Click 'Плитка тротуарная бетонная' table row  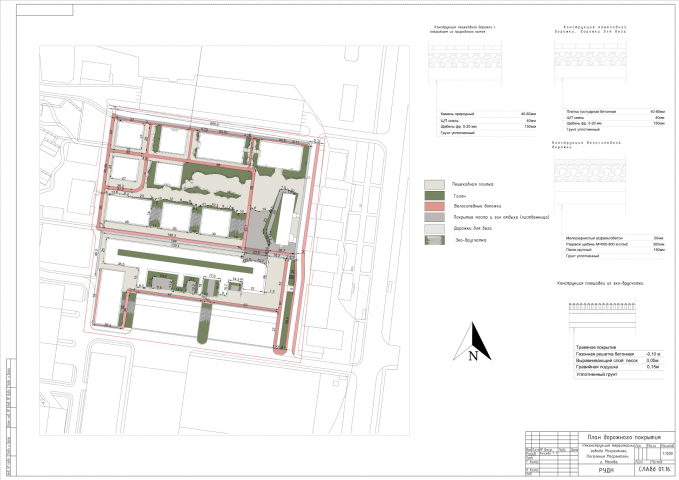[615, 112]
